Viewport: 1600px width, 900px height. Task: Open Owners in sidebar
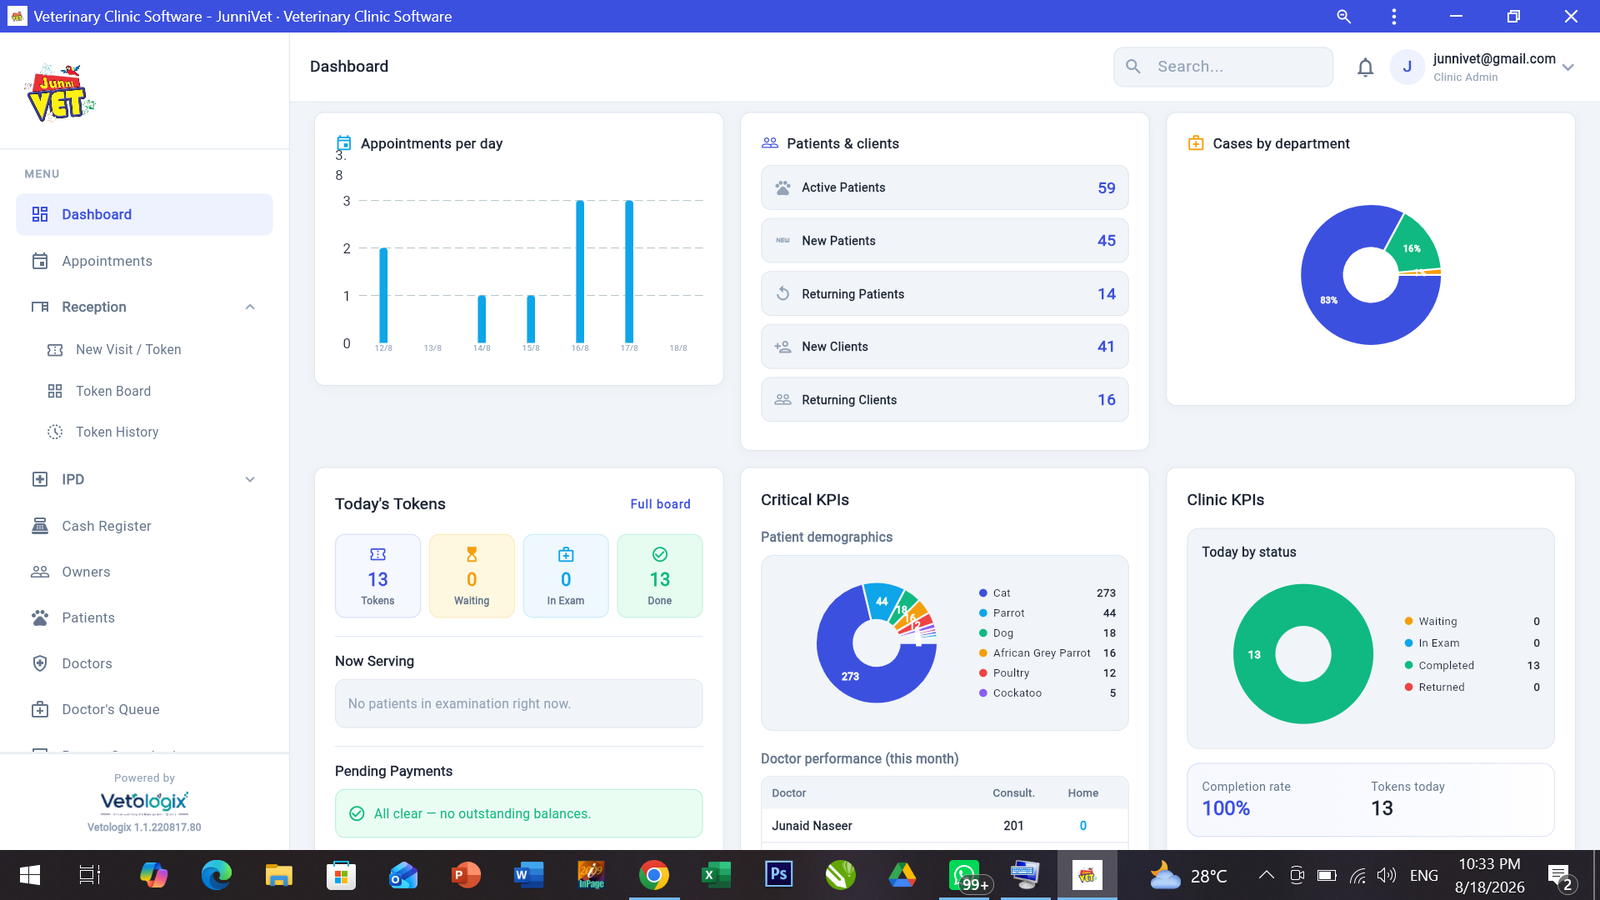pos(144,572)
